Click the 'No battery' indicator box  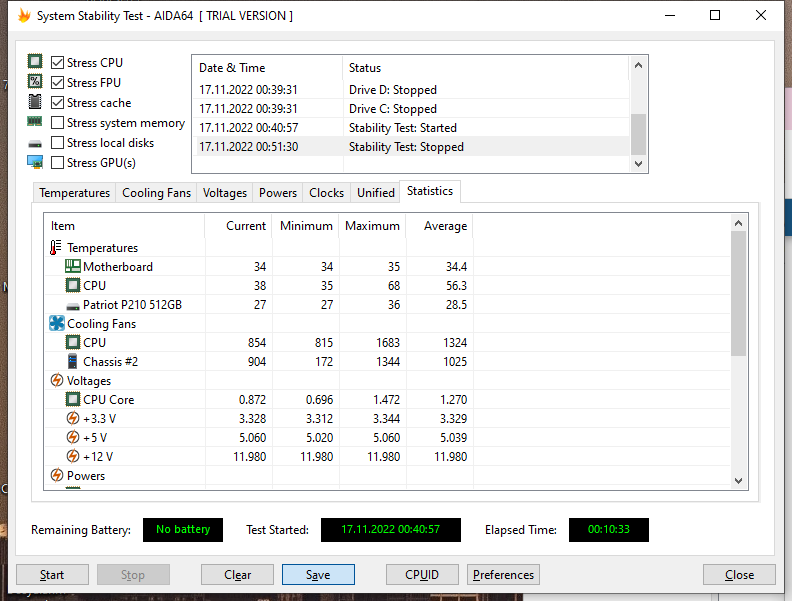point(183,530)
